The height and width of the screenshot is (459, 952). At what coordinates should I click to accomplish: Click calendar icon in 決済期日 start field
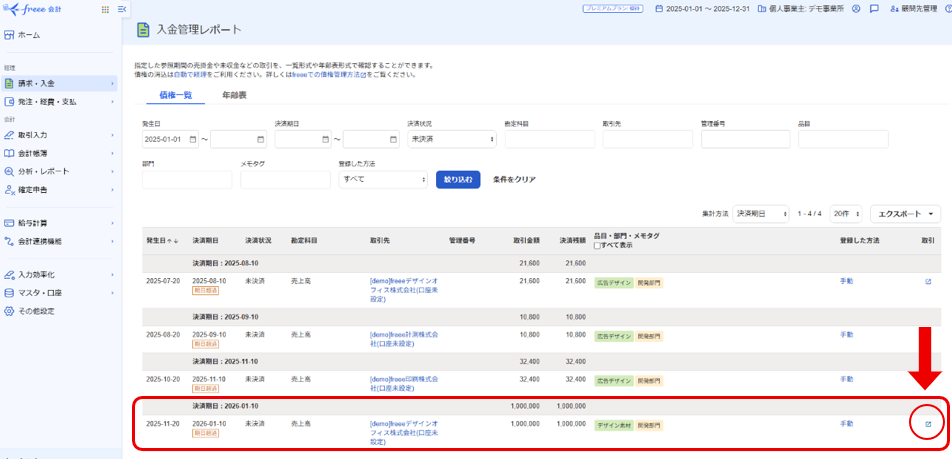click(x=325, y=139)
